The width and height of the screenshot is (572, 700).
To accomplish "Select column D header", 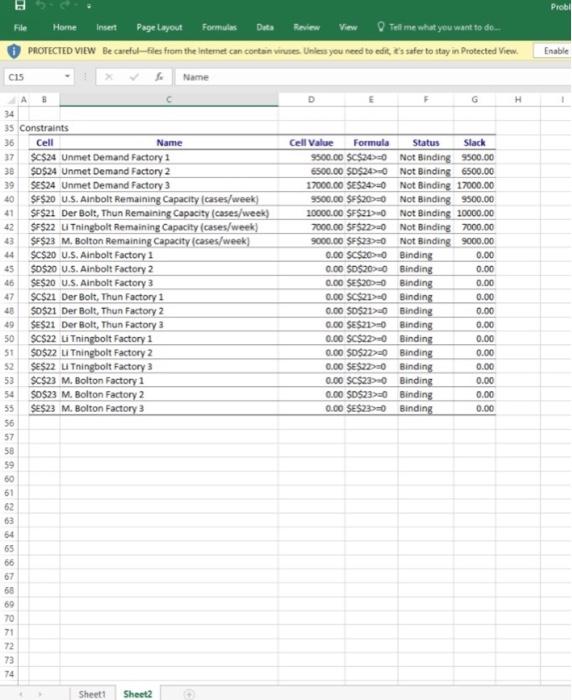I will [311, 100].
